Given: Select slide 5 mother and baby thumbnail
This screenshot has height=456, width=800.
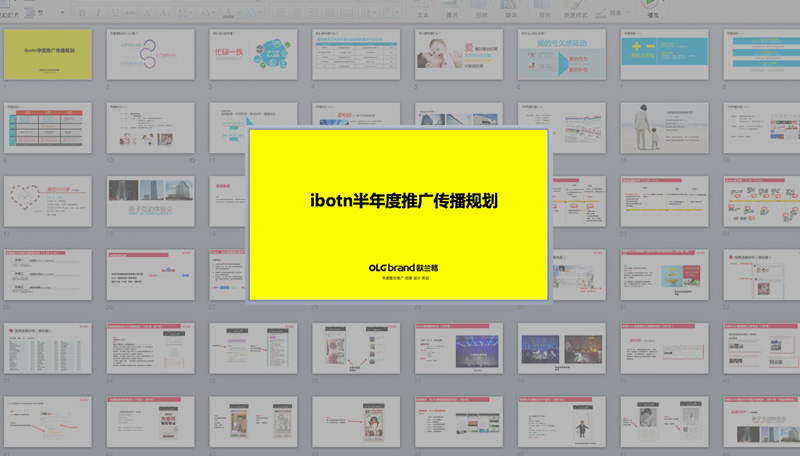Looking at the screenshot, I should click(459, 54).
